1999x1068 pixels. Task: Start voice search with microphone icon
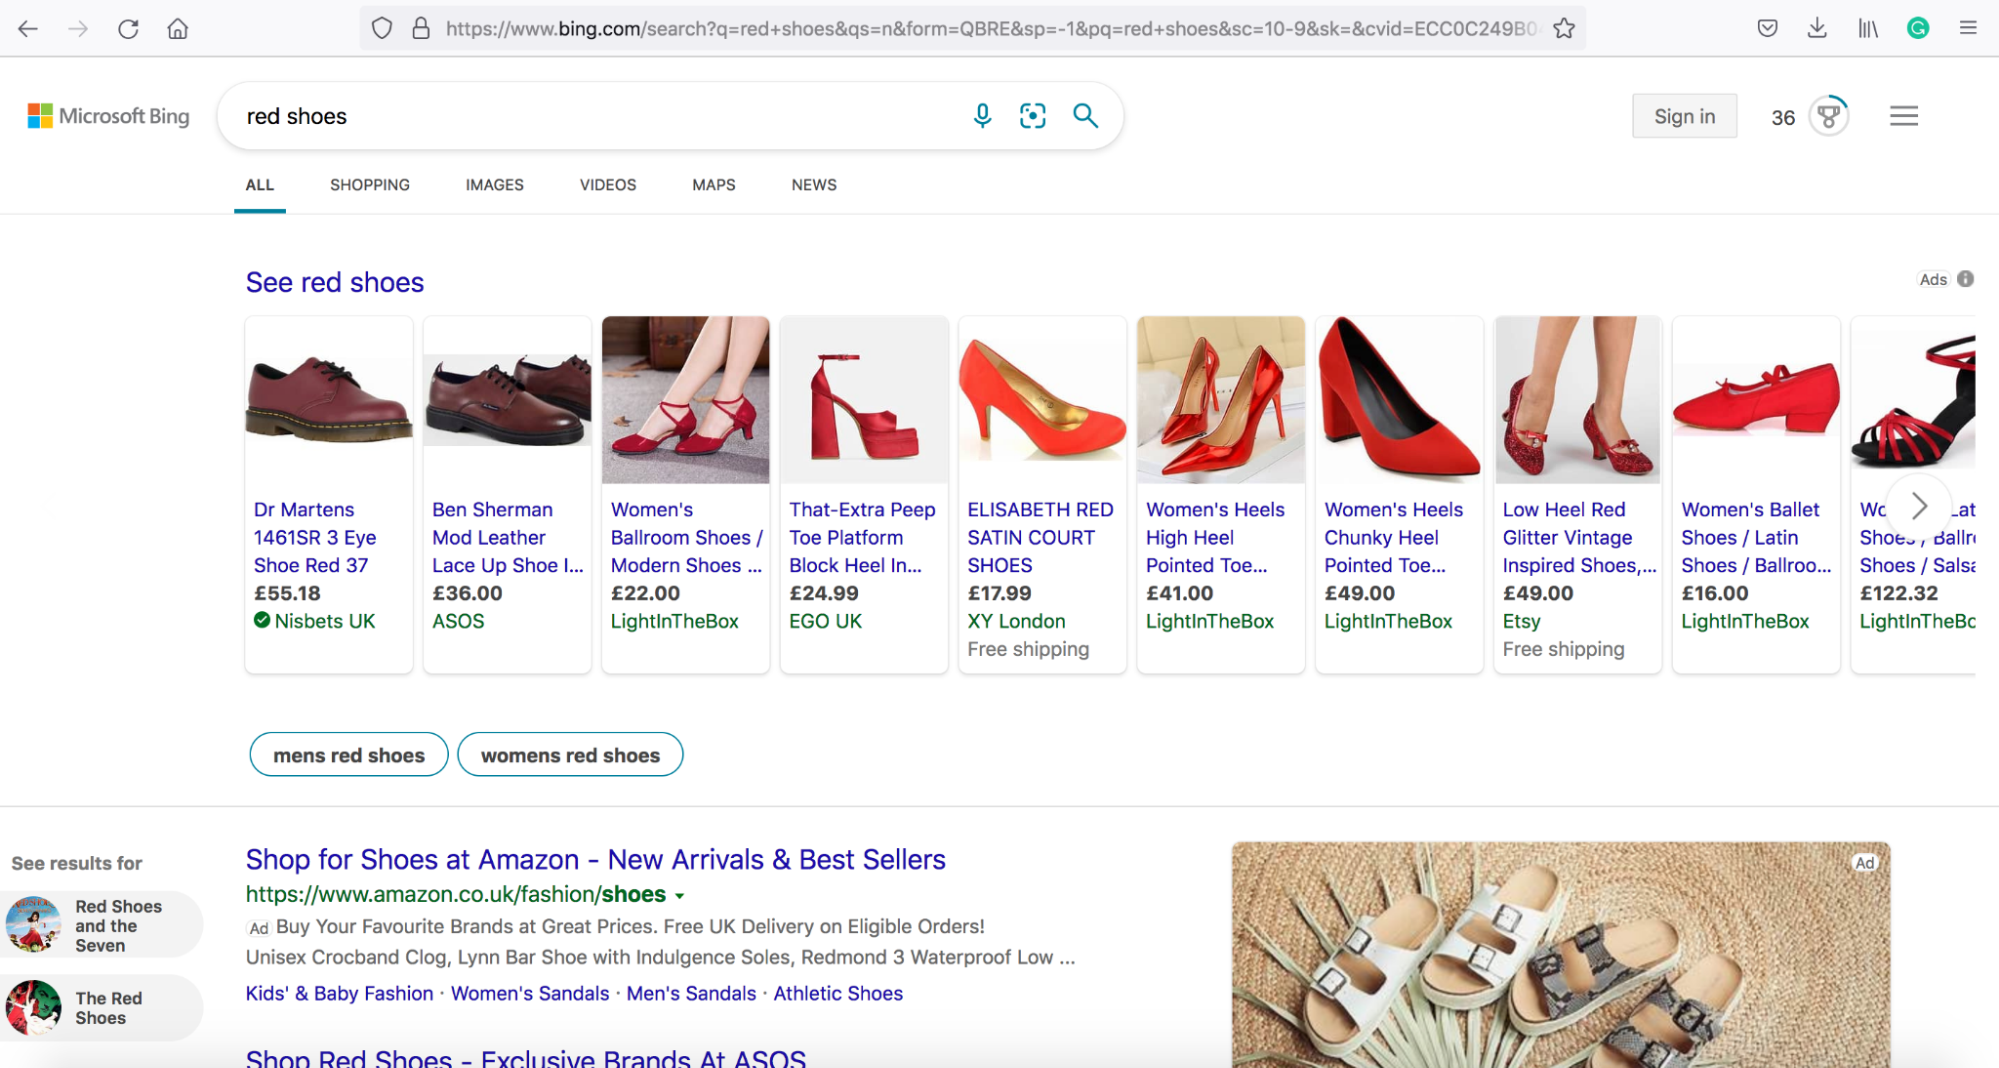[x=982, y=116]
